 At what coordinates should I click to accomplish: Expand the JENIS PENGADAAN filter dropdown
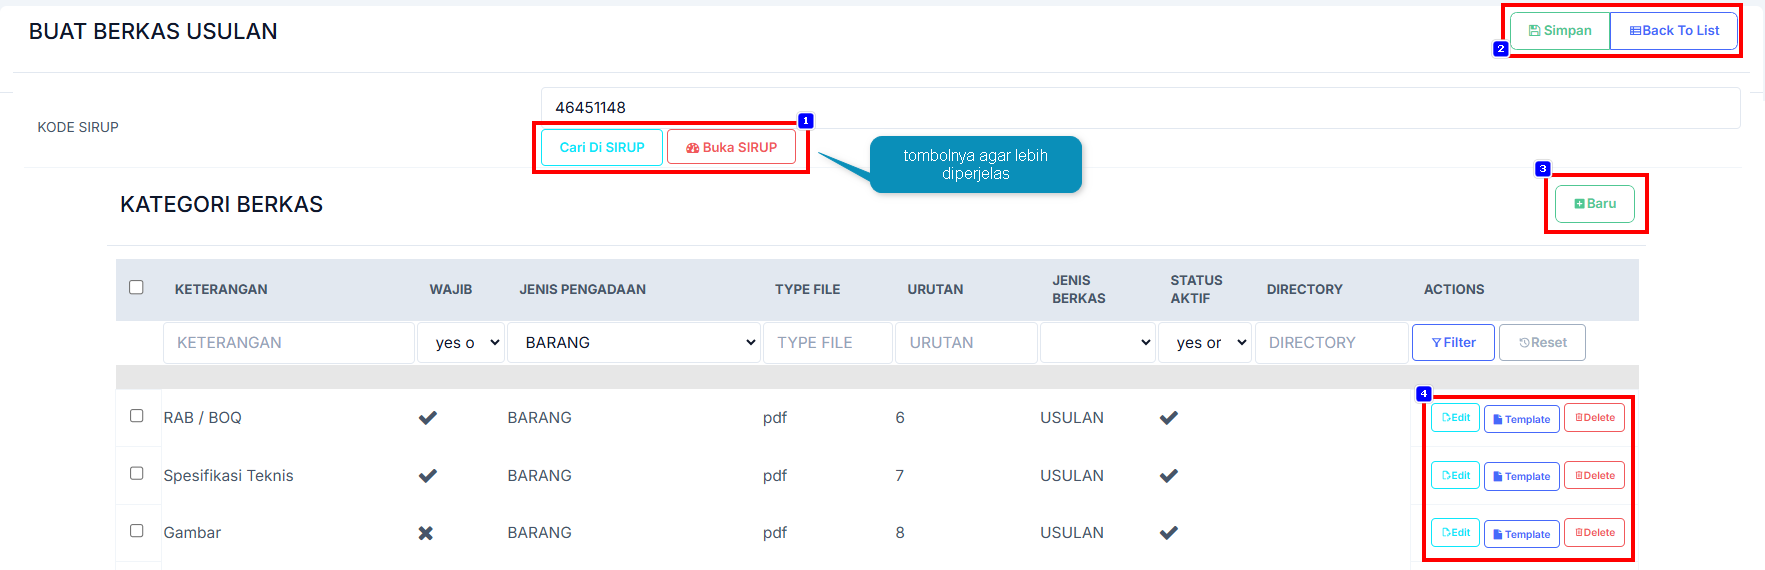pyautogui.click(x=634, y=342)
